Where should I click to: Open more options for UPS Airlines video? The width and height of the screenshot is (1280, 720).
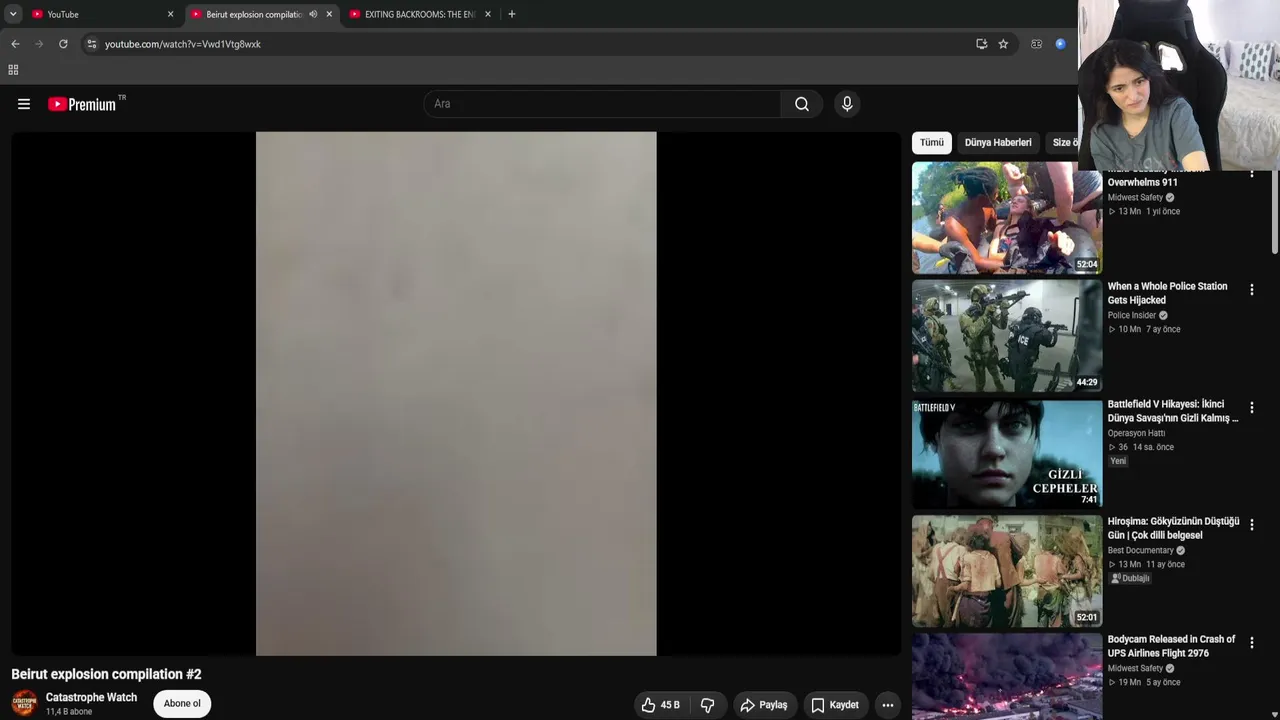1251,643
